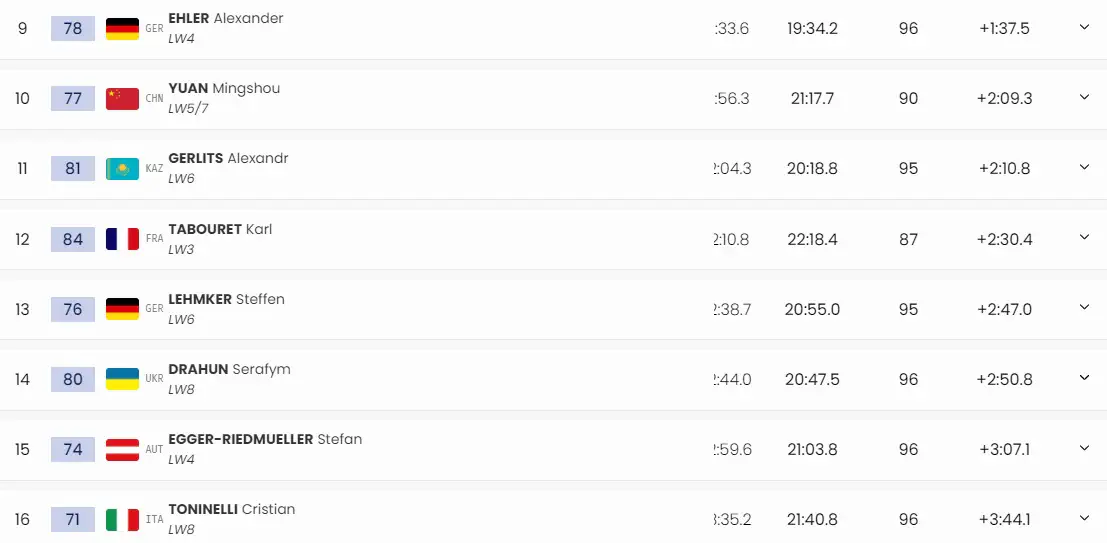Expand details for GERLITS Alexandr
Screen dimensions: 1107x543
1084,167
